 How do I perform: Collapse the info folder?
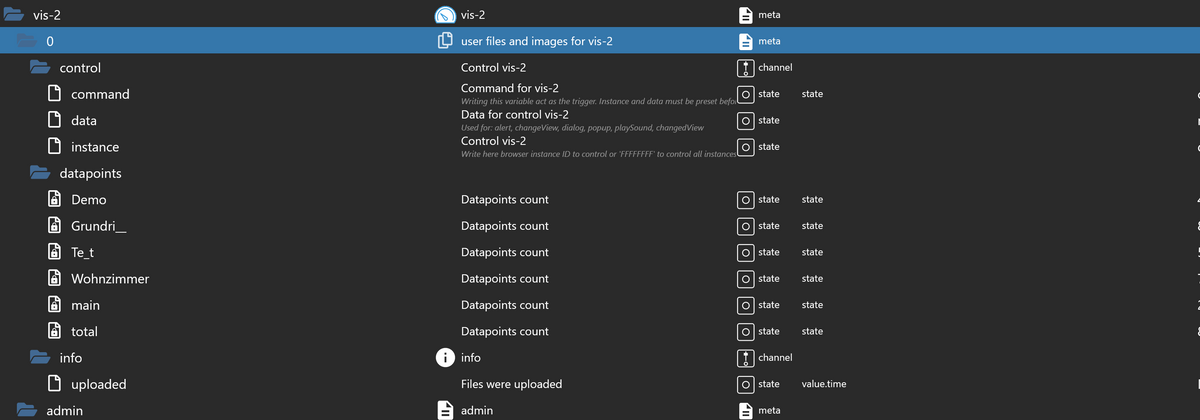tap(40, 357)
